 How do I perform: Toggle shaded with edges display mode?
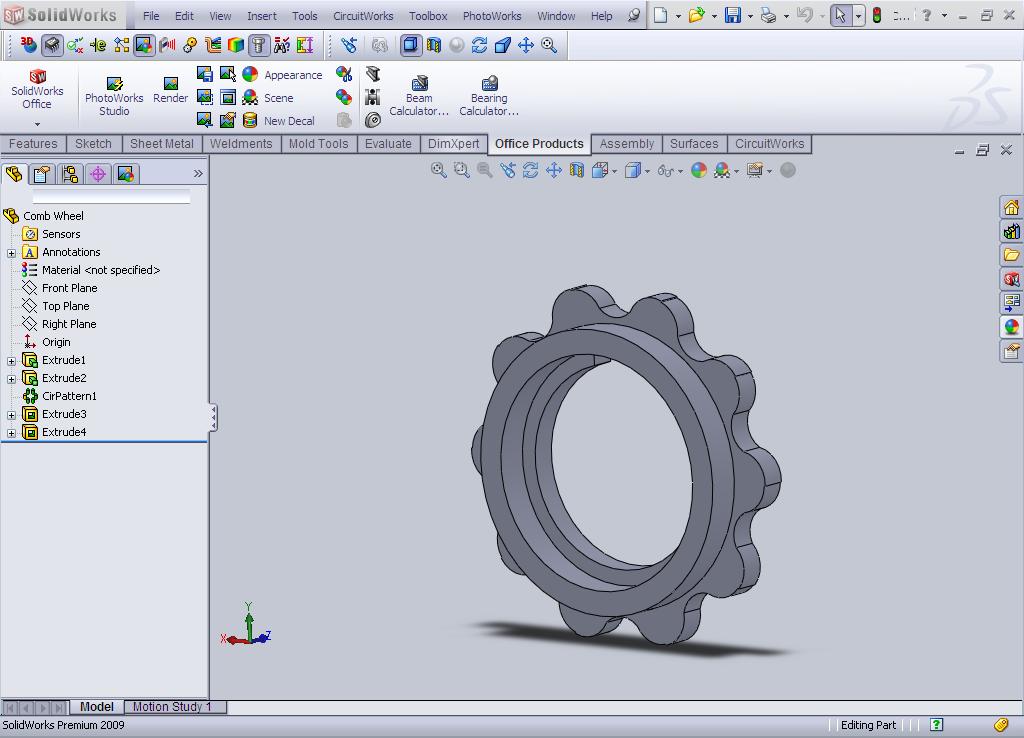pos(410,45)
